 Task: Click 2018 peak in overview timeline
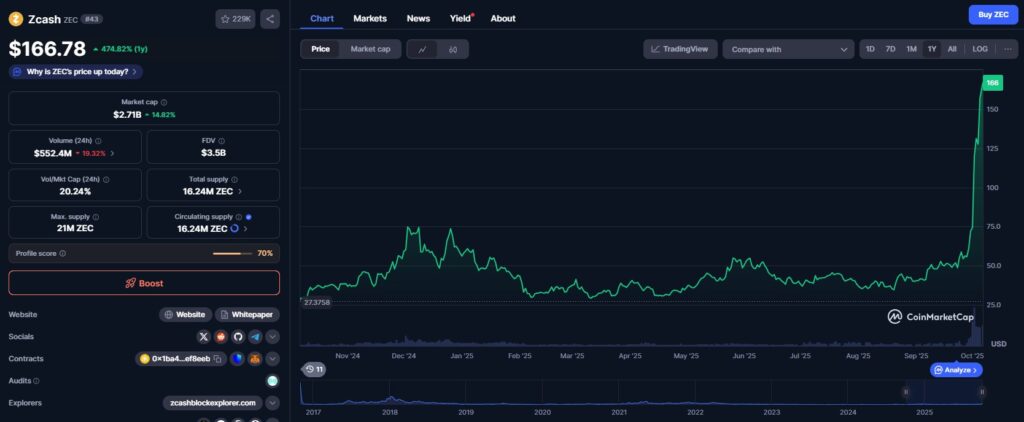click(391, 397)
